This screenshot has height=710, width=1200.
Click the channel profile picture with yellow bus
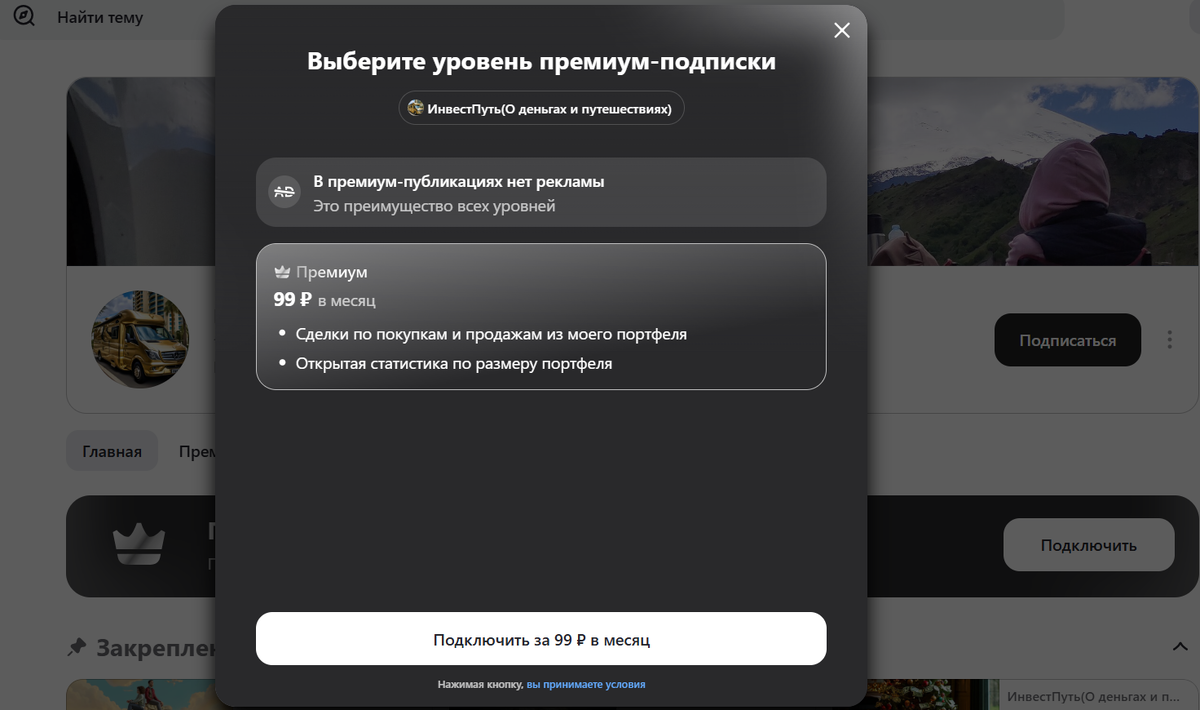coord(140,339)
